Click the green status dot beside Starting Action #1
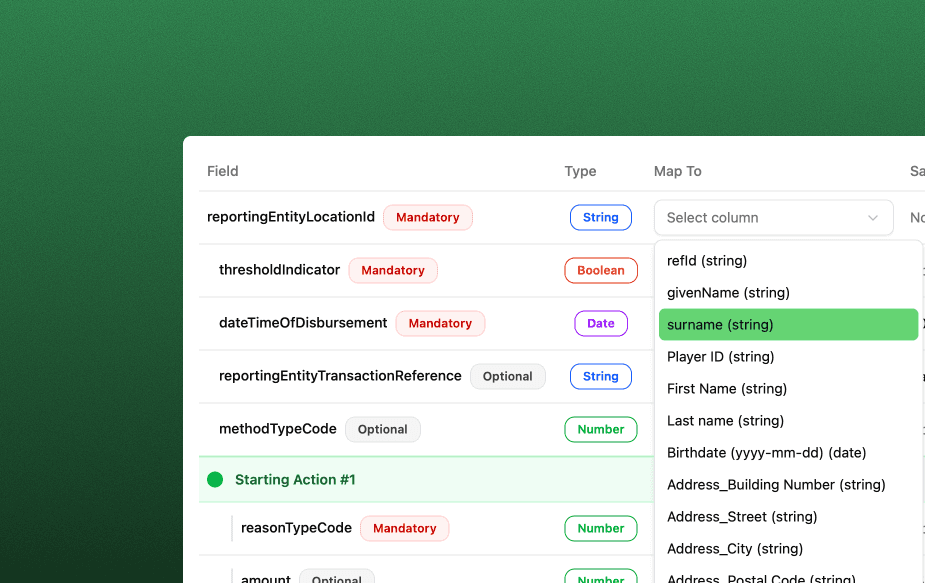 point(214,479)
